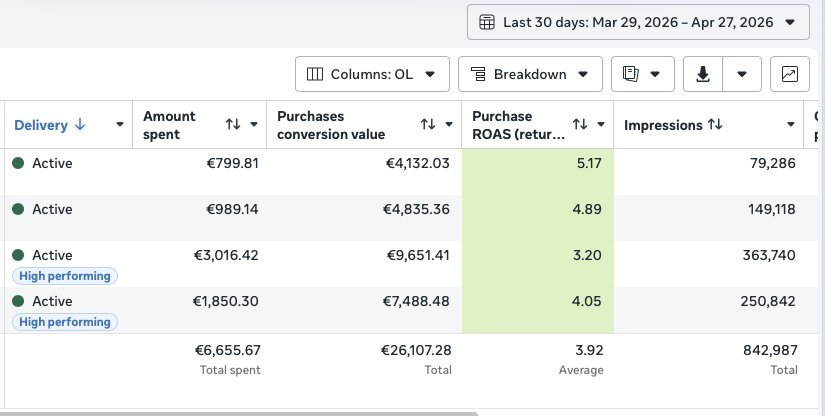Open the Columns: OL dropdown
This screenshot has width=825, height=416.
point(372,74)
